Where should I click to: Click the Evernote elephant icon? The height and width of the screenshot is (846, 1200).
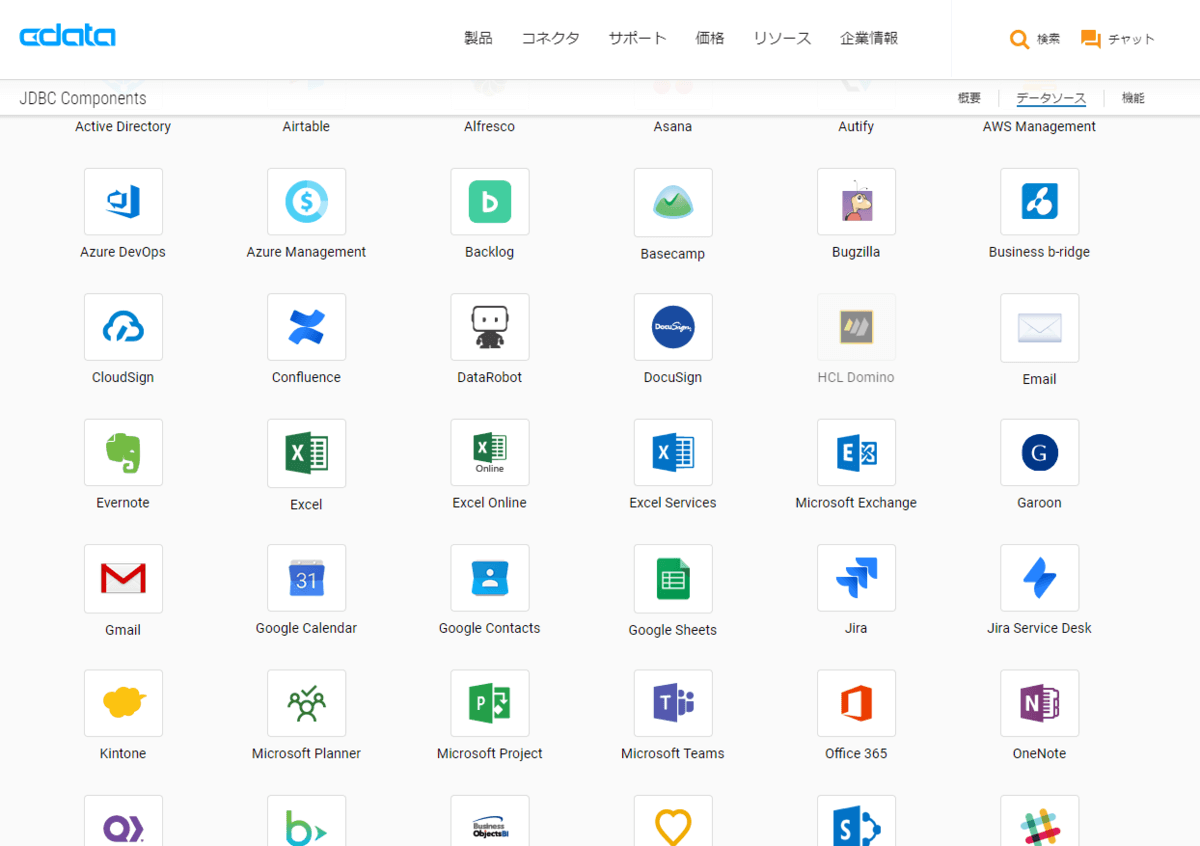point(123,453)
